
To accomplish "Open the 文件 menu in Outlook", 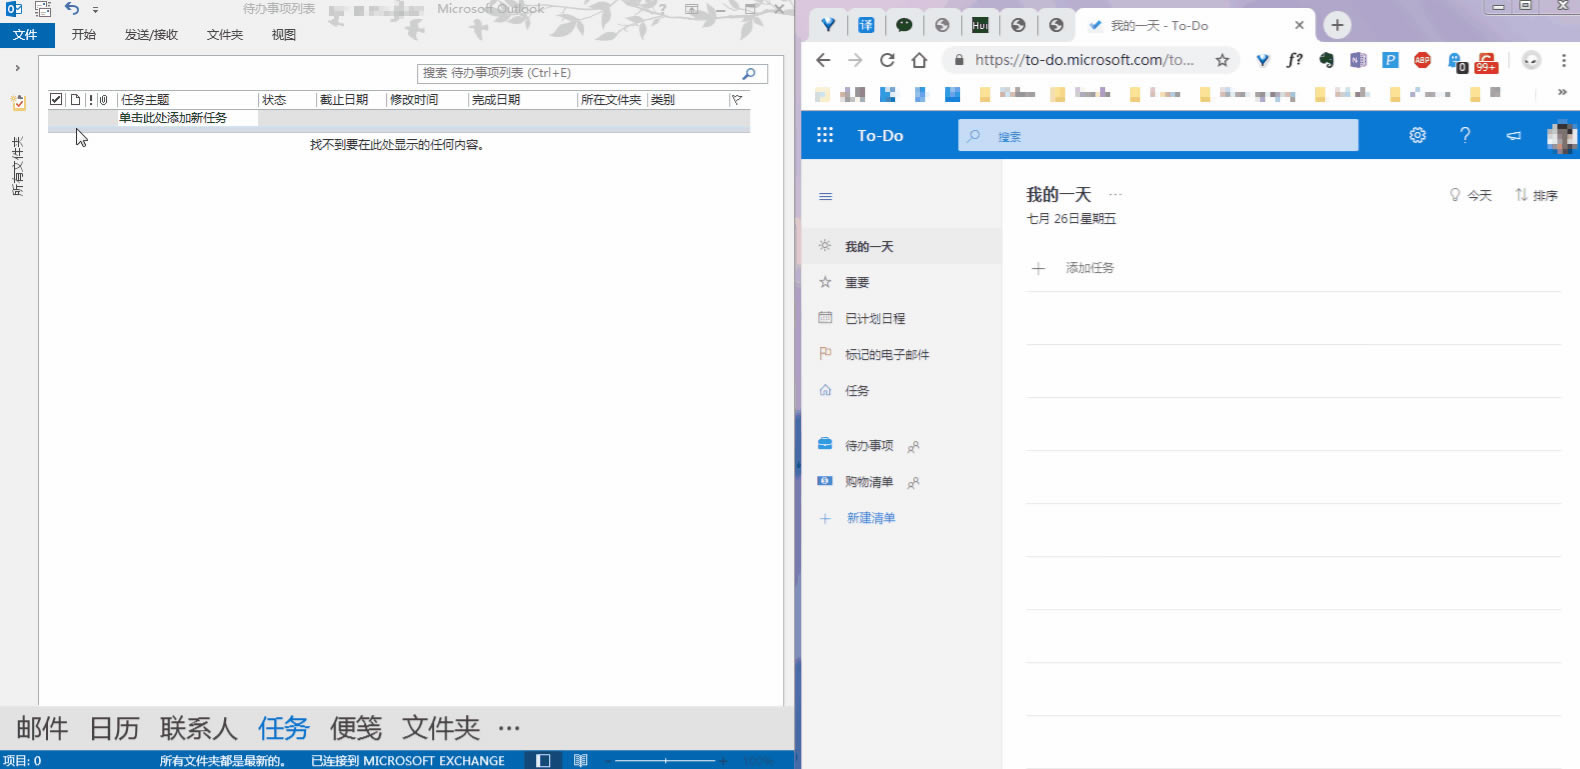I will (x=26, y=35).
